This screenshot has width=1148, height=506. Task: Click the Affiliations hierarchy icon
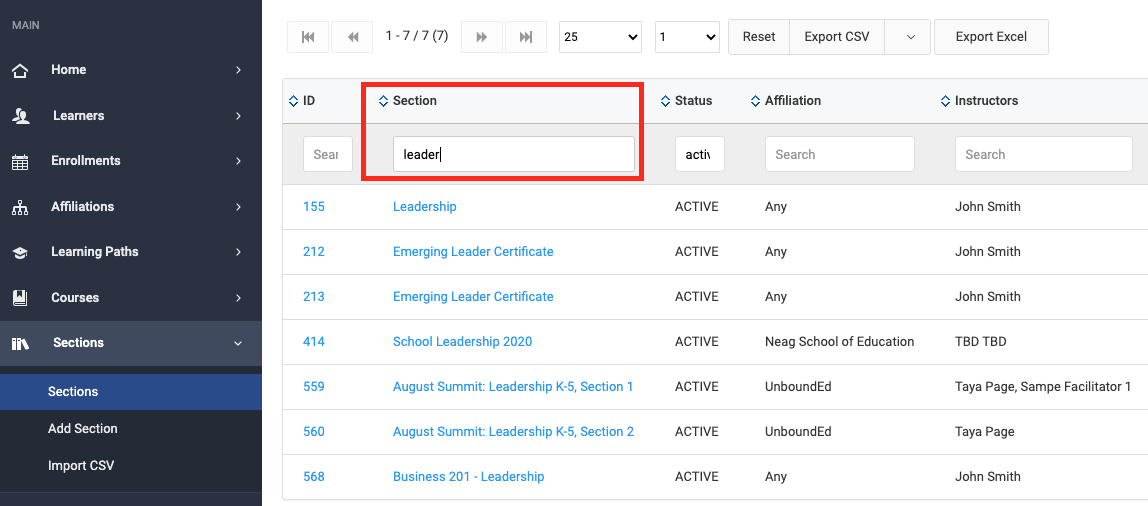click(x=20, y=207)
